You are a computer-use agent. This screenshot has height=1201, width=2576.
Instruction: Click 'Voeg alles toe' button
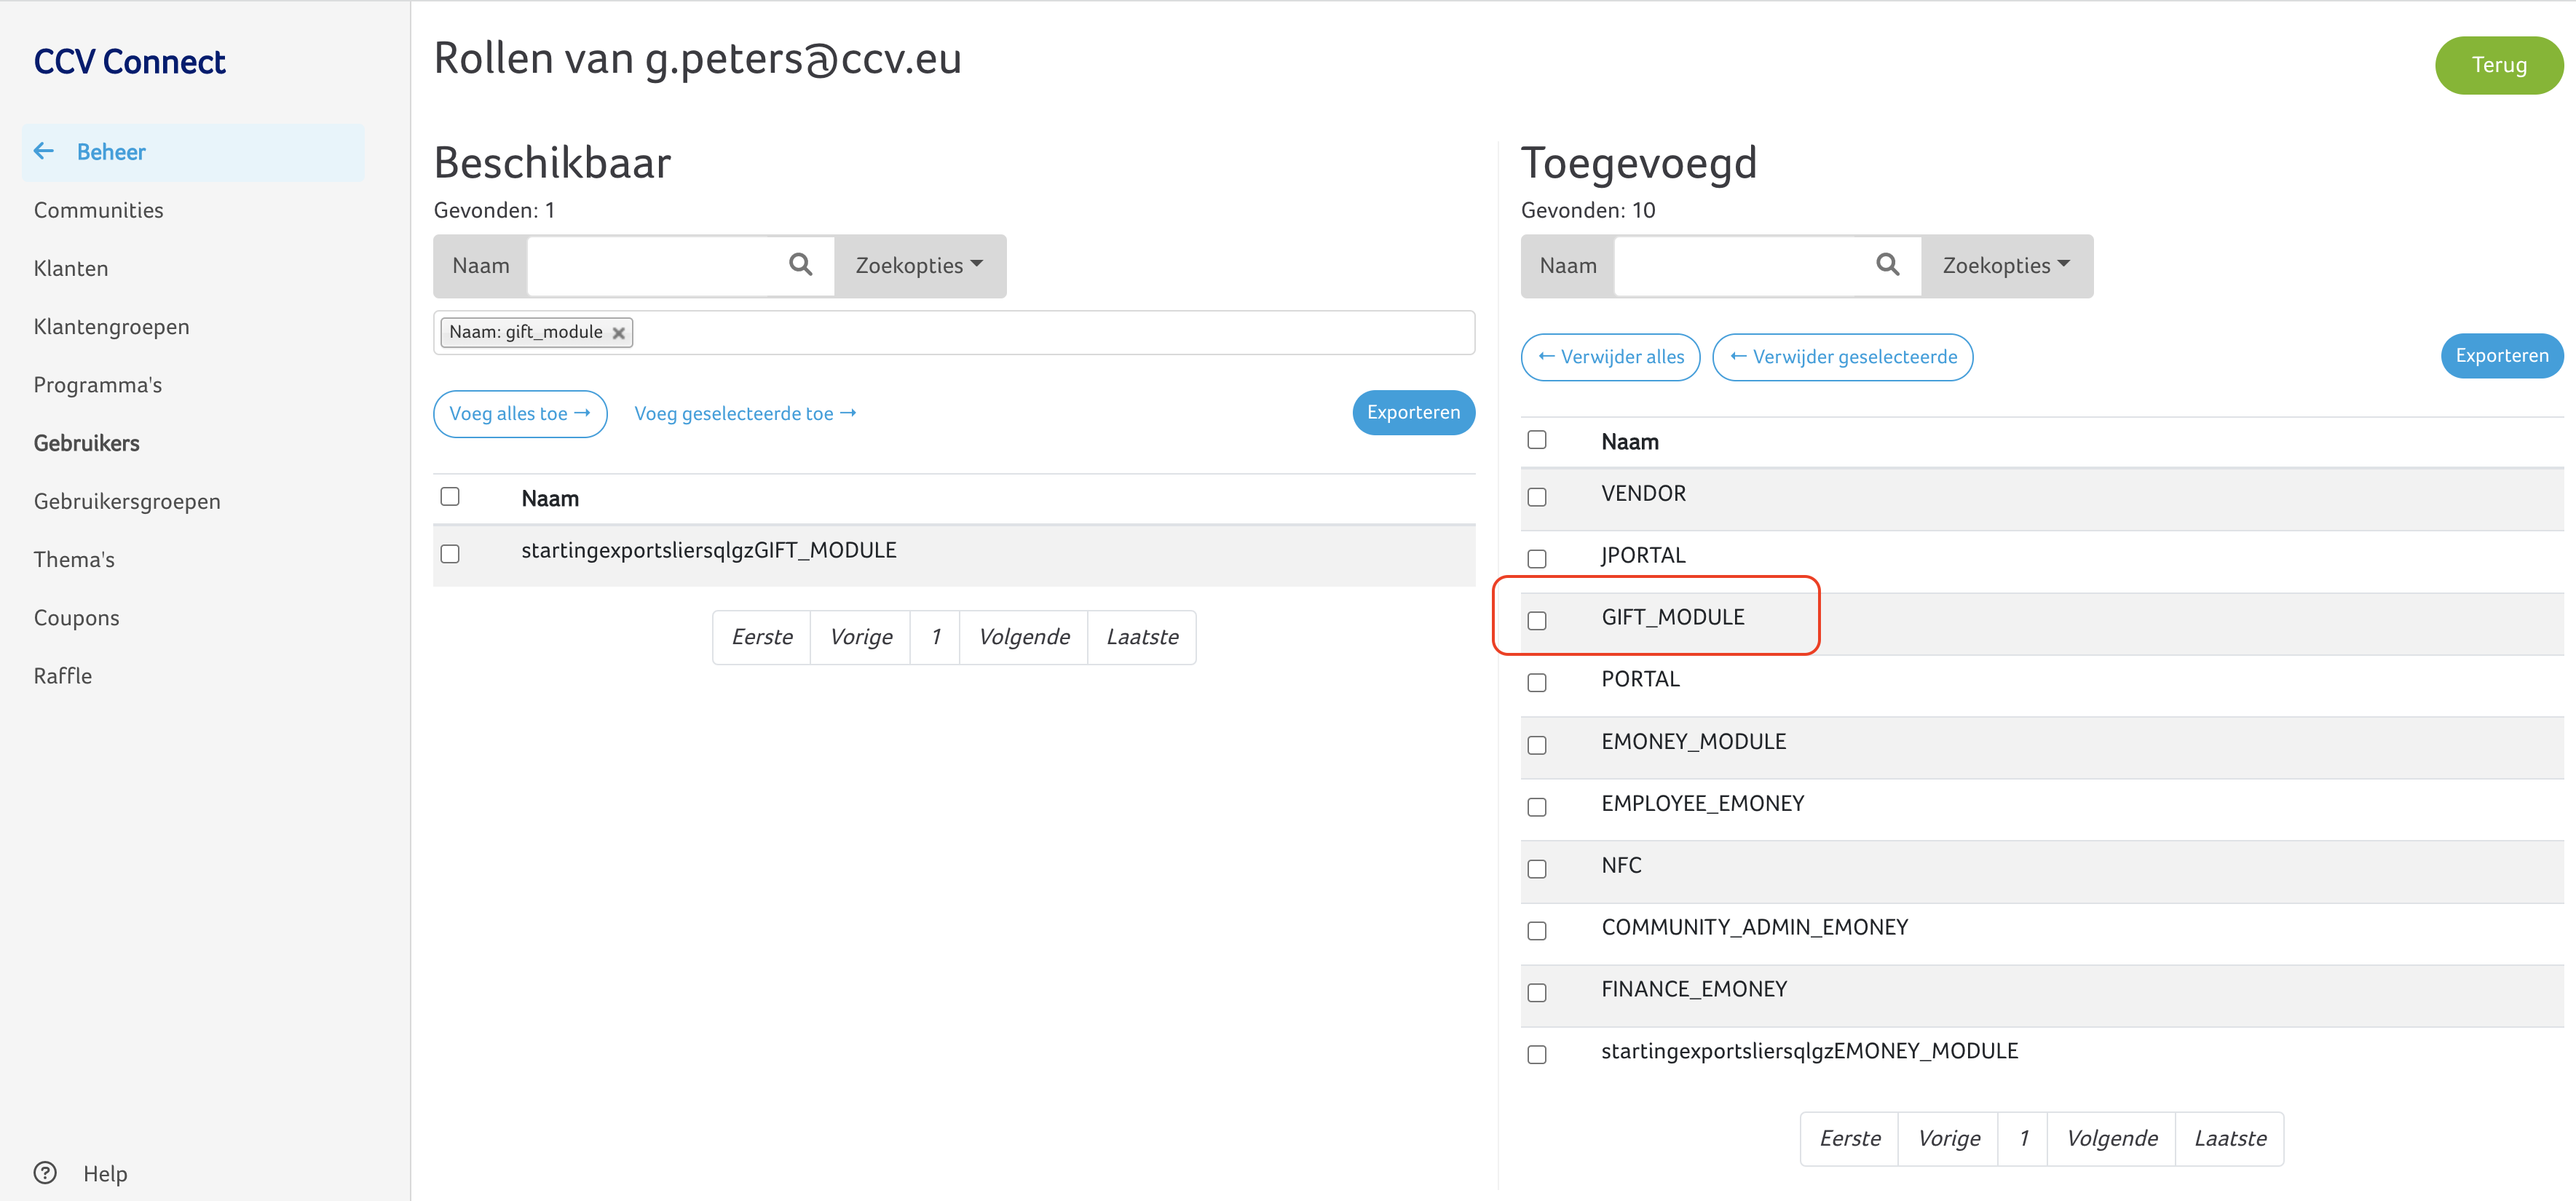(519, 414)
